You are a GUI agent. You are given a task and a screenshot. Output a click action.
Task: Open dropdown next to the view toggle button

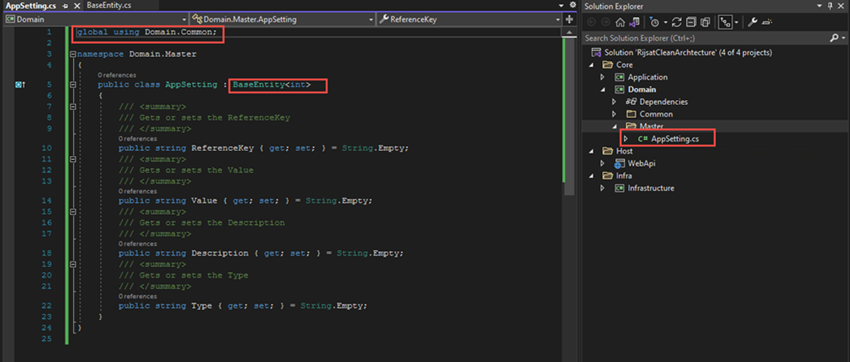point(737,22)
